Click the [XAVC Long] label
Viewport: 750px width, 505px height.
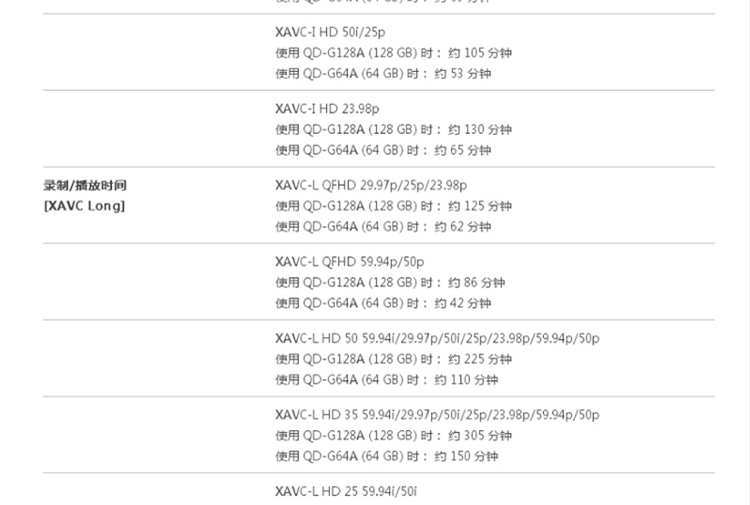coord(85,206)
